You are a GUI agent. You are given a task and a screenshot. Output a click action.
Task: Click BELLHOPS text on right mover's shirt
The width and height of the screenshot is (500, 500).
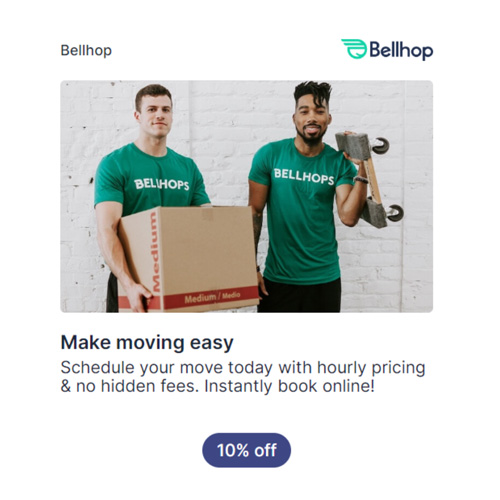click(304, 176)
